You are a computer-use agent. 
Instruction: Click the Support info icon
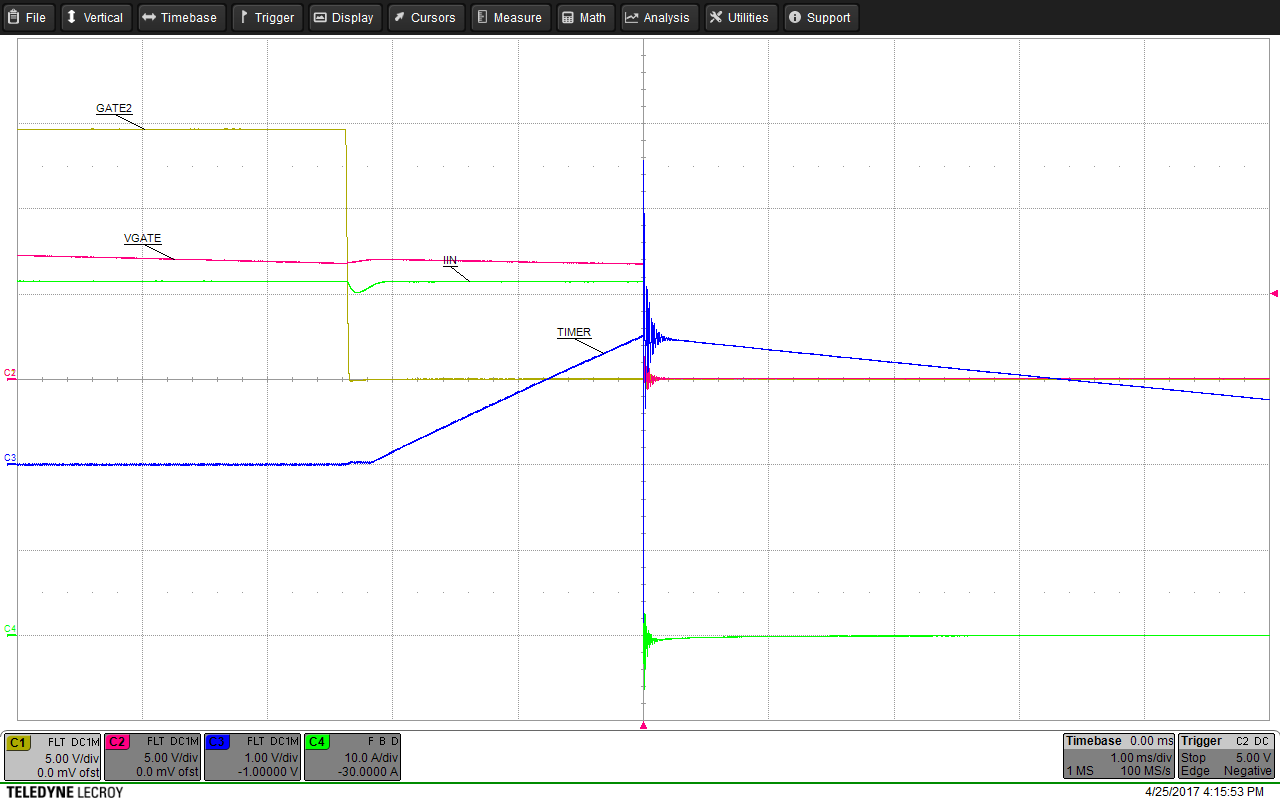click(793, 17)
